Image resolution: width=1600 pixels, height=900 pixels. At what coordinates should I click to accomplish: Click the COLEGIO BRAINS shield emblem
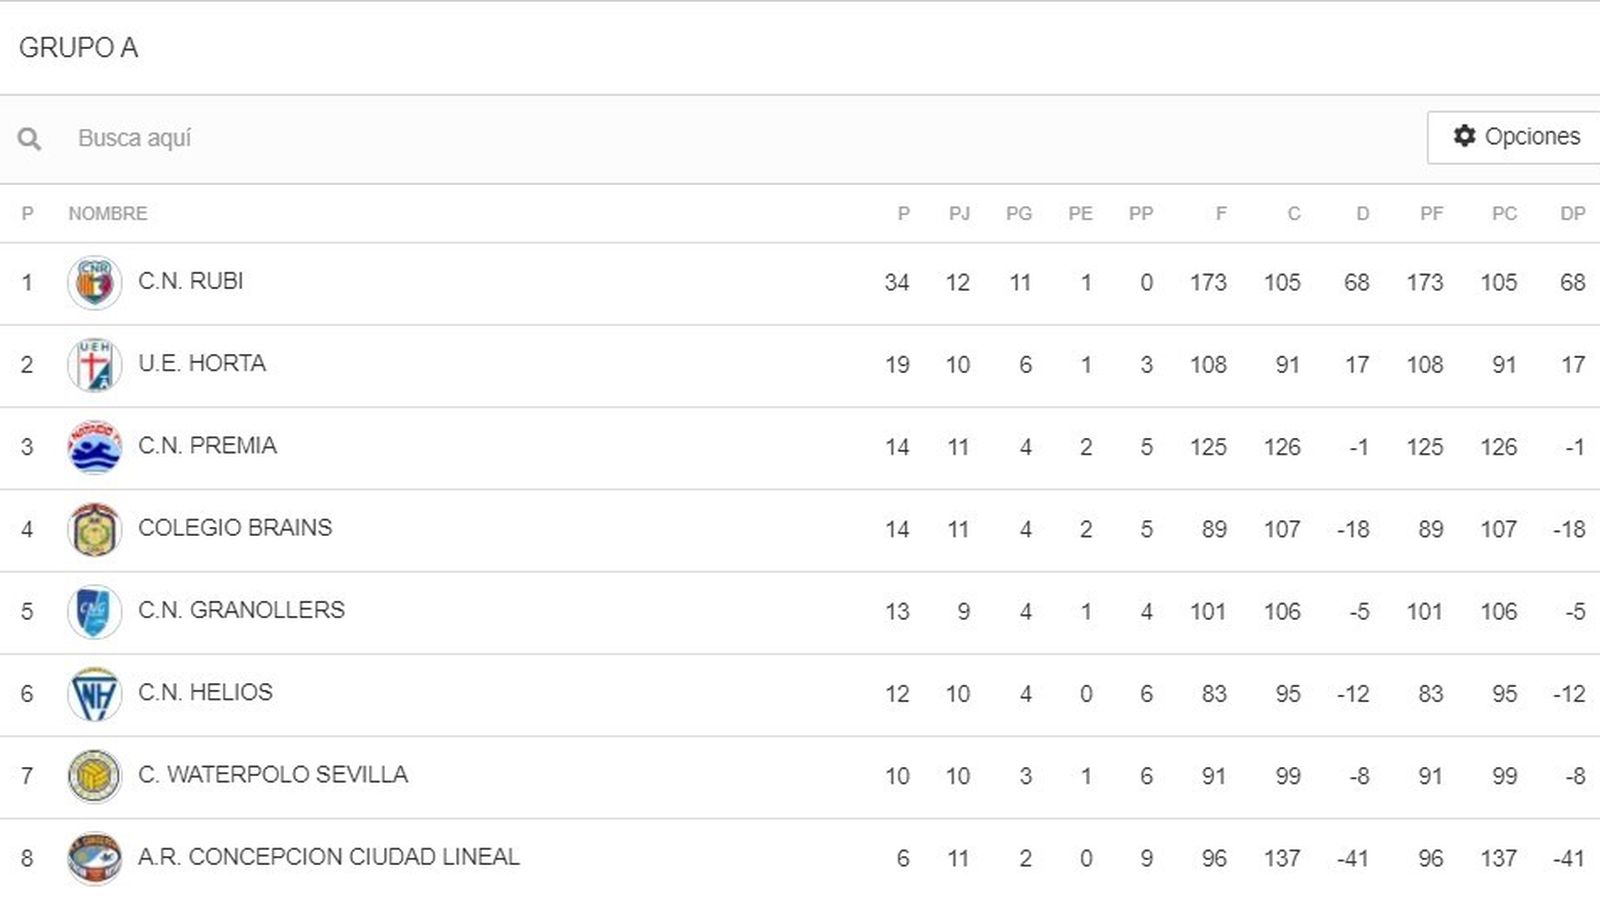pos(94,527)
